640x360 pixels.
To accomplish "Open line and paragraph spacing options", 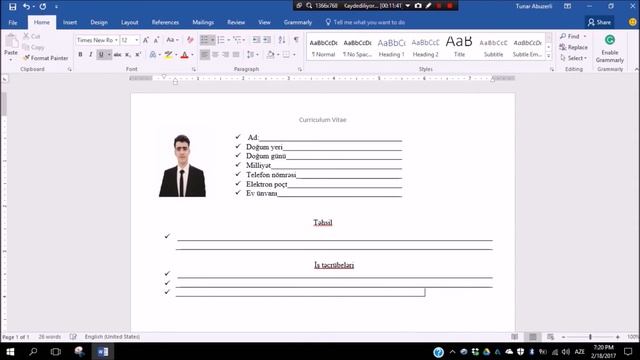I will tap(253, 54).
